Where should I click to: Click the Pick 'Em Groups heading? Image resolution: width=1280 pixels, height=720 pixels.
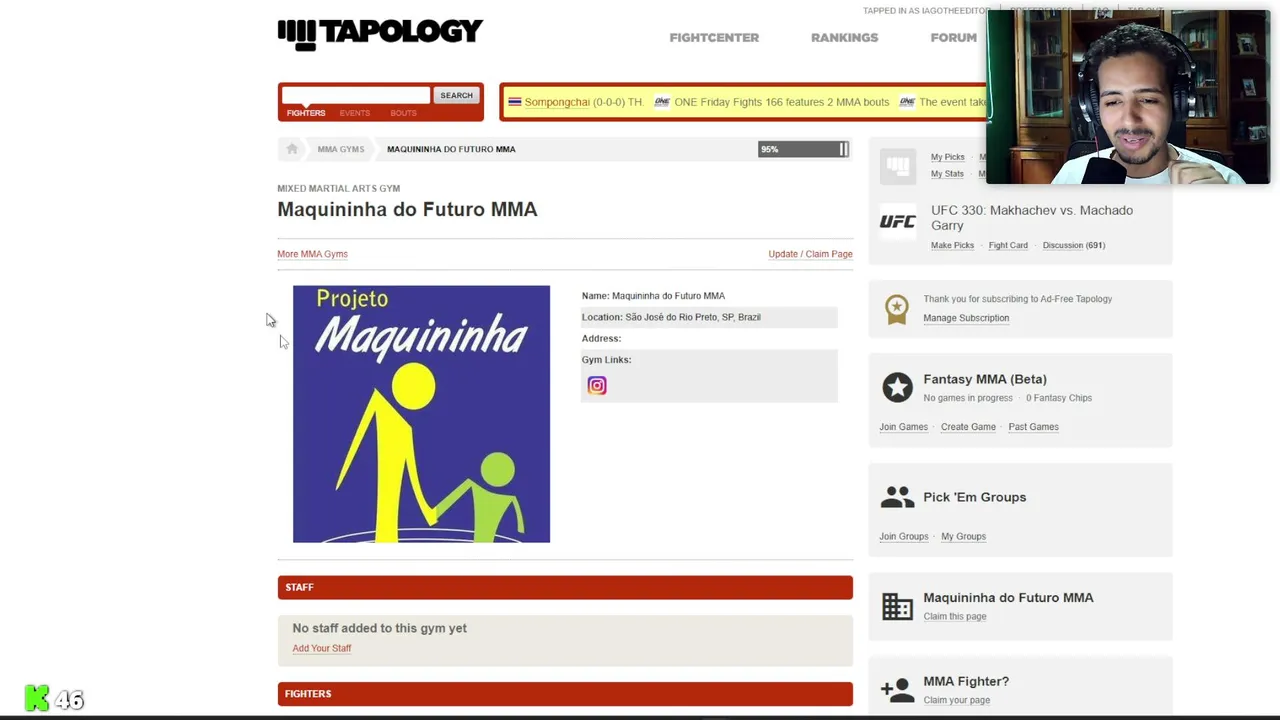tap(975, 497)
